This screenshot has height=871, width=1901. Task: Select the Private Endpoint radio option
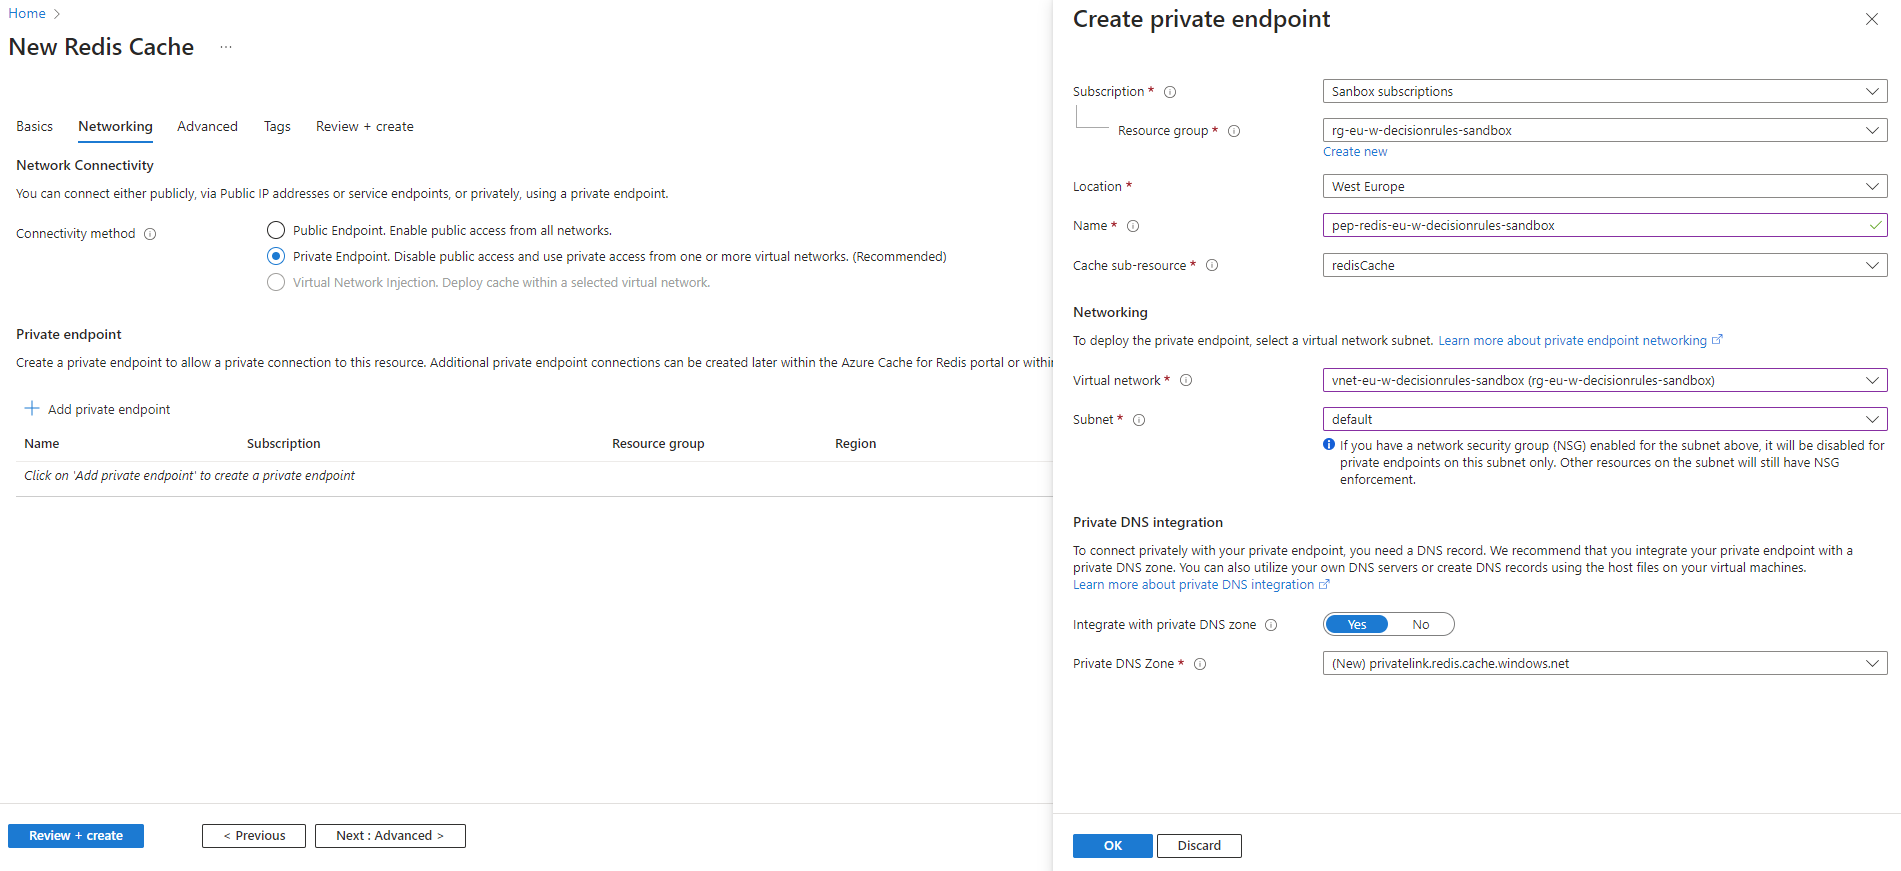click(276, 257)
